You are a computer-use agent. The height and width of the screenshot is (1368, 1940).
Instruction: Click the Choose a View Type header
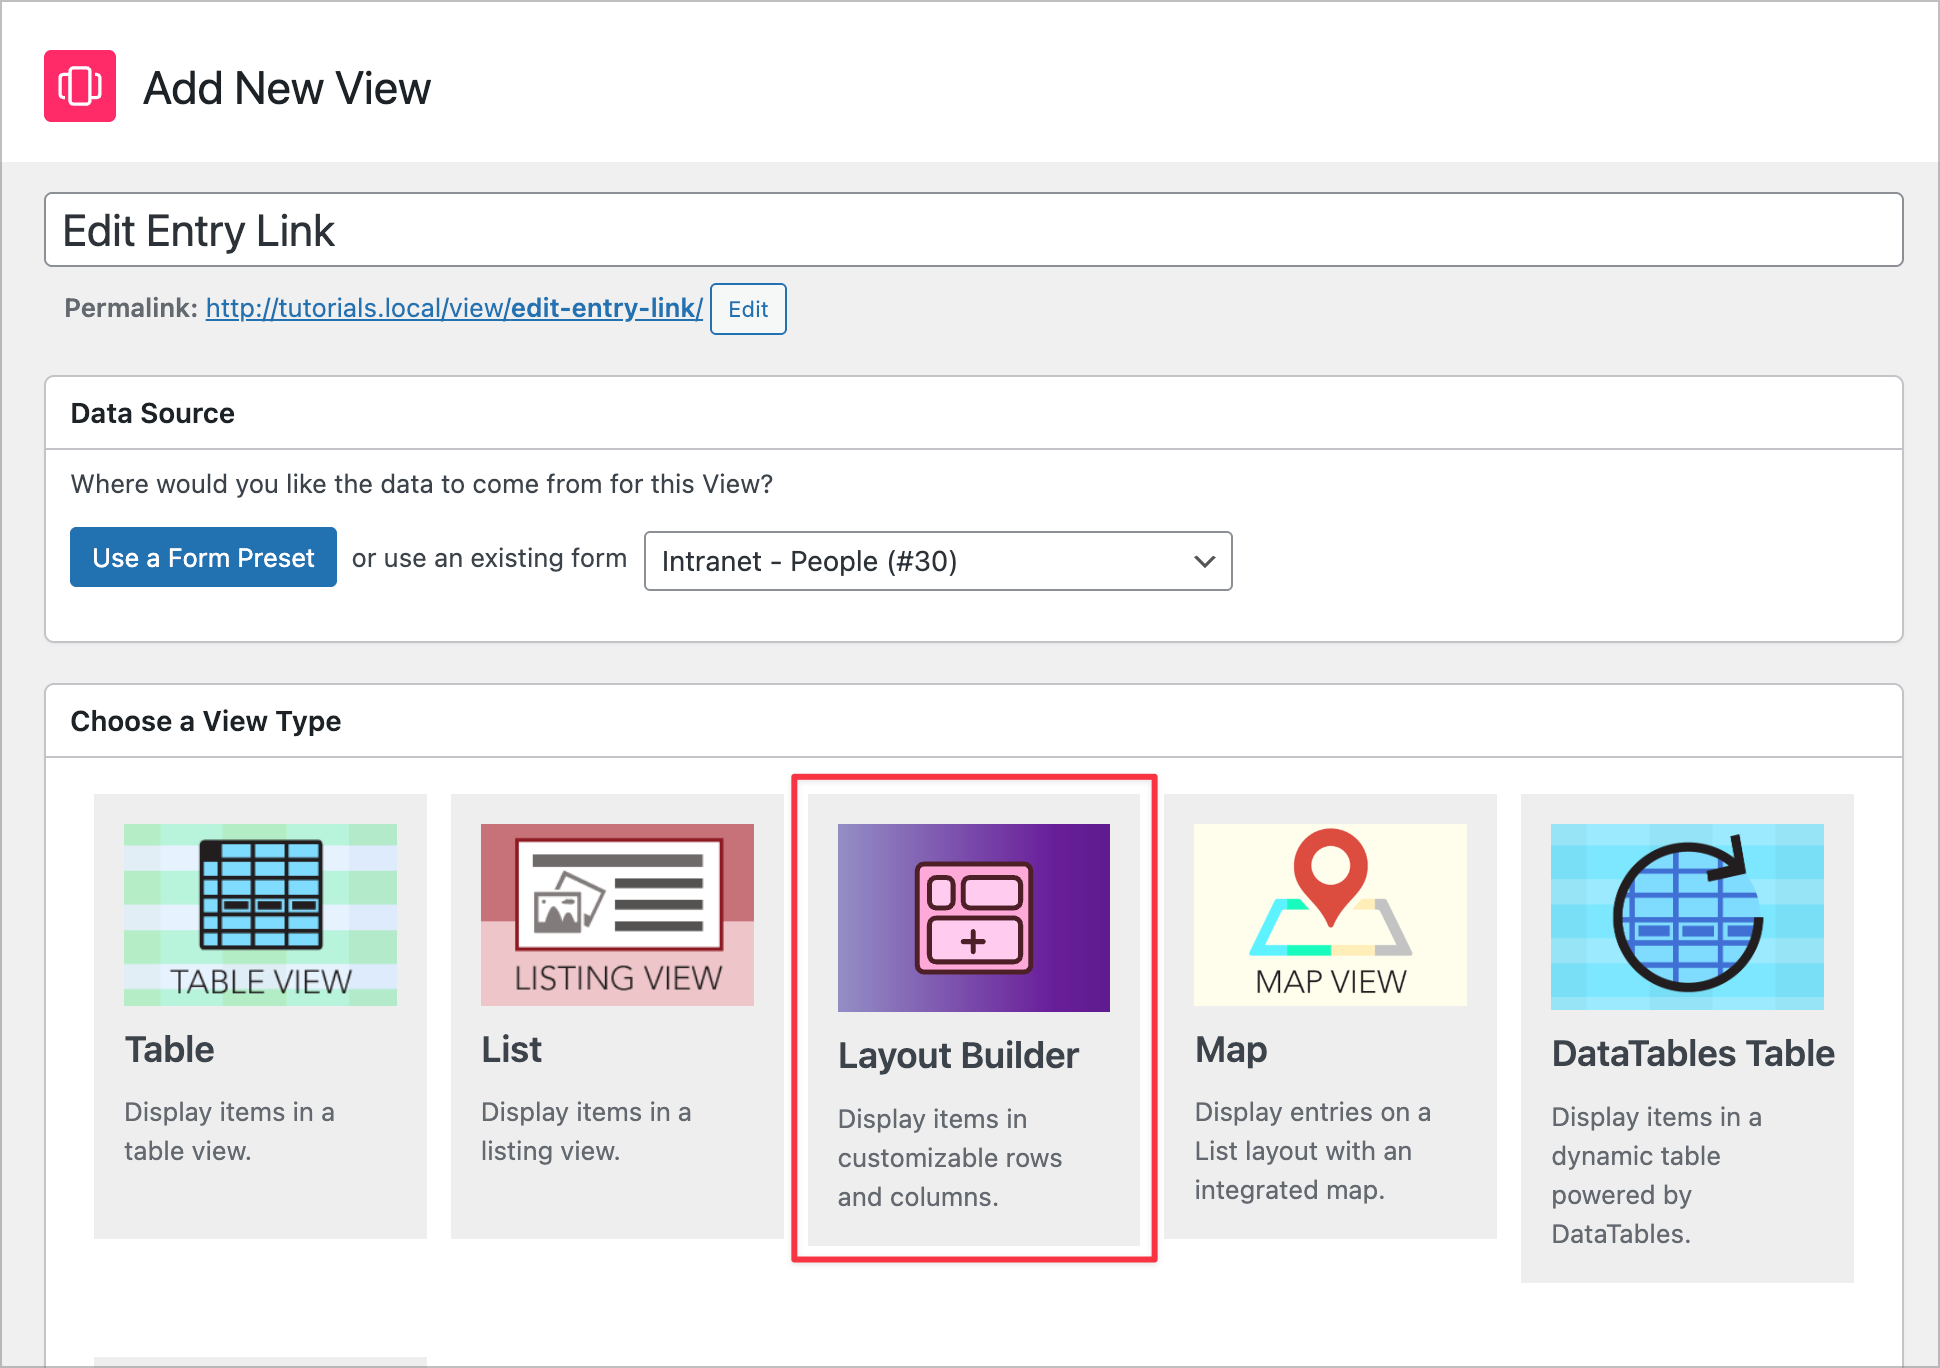click(x=973, y=721)
